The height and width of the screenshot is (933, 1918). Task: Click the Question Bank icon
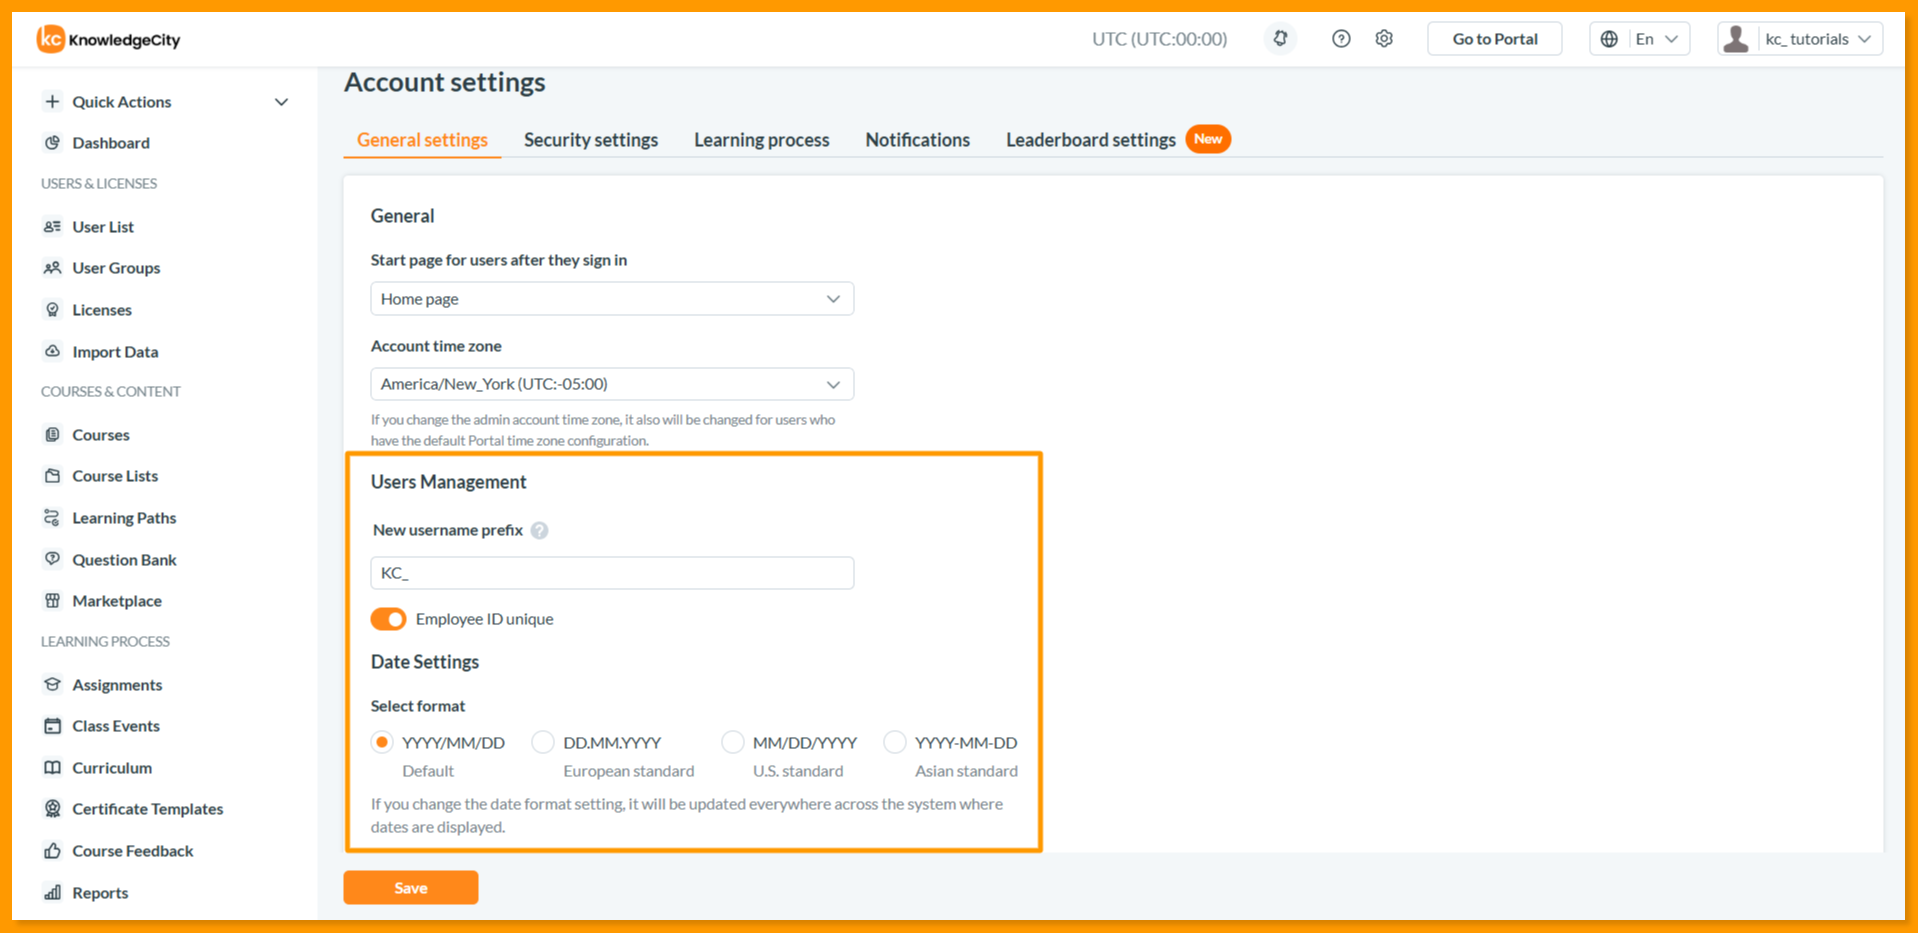click(52, 559)
